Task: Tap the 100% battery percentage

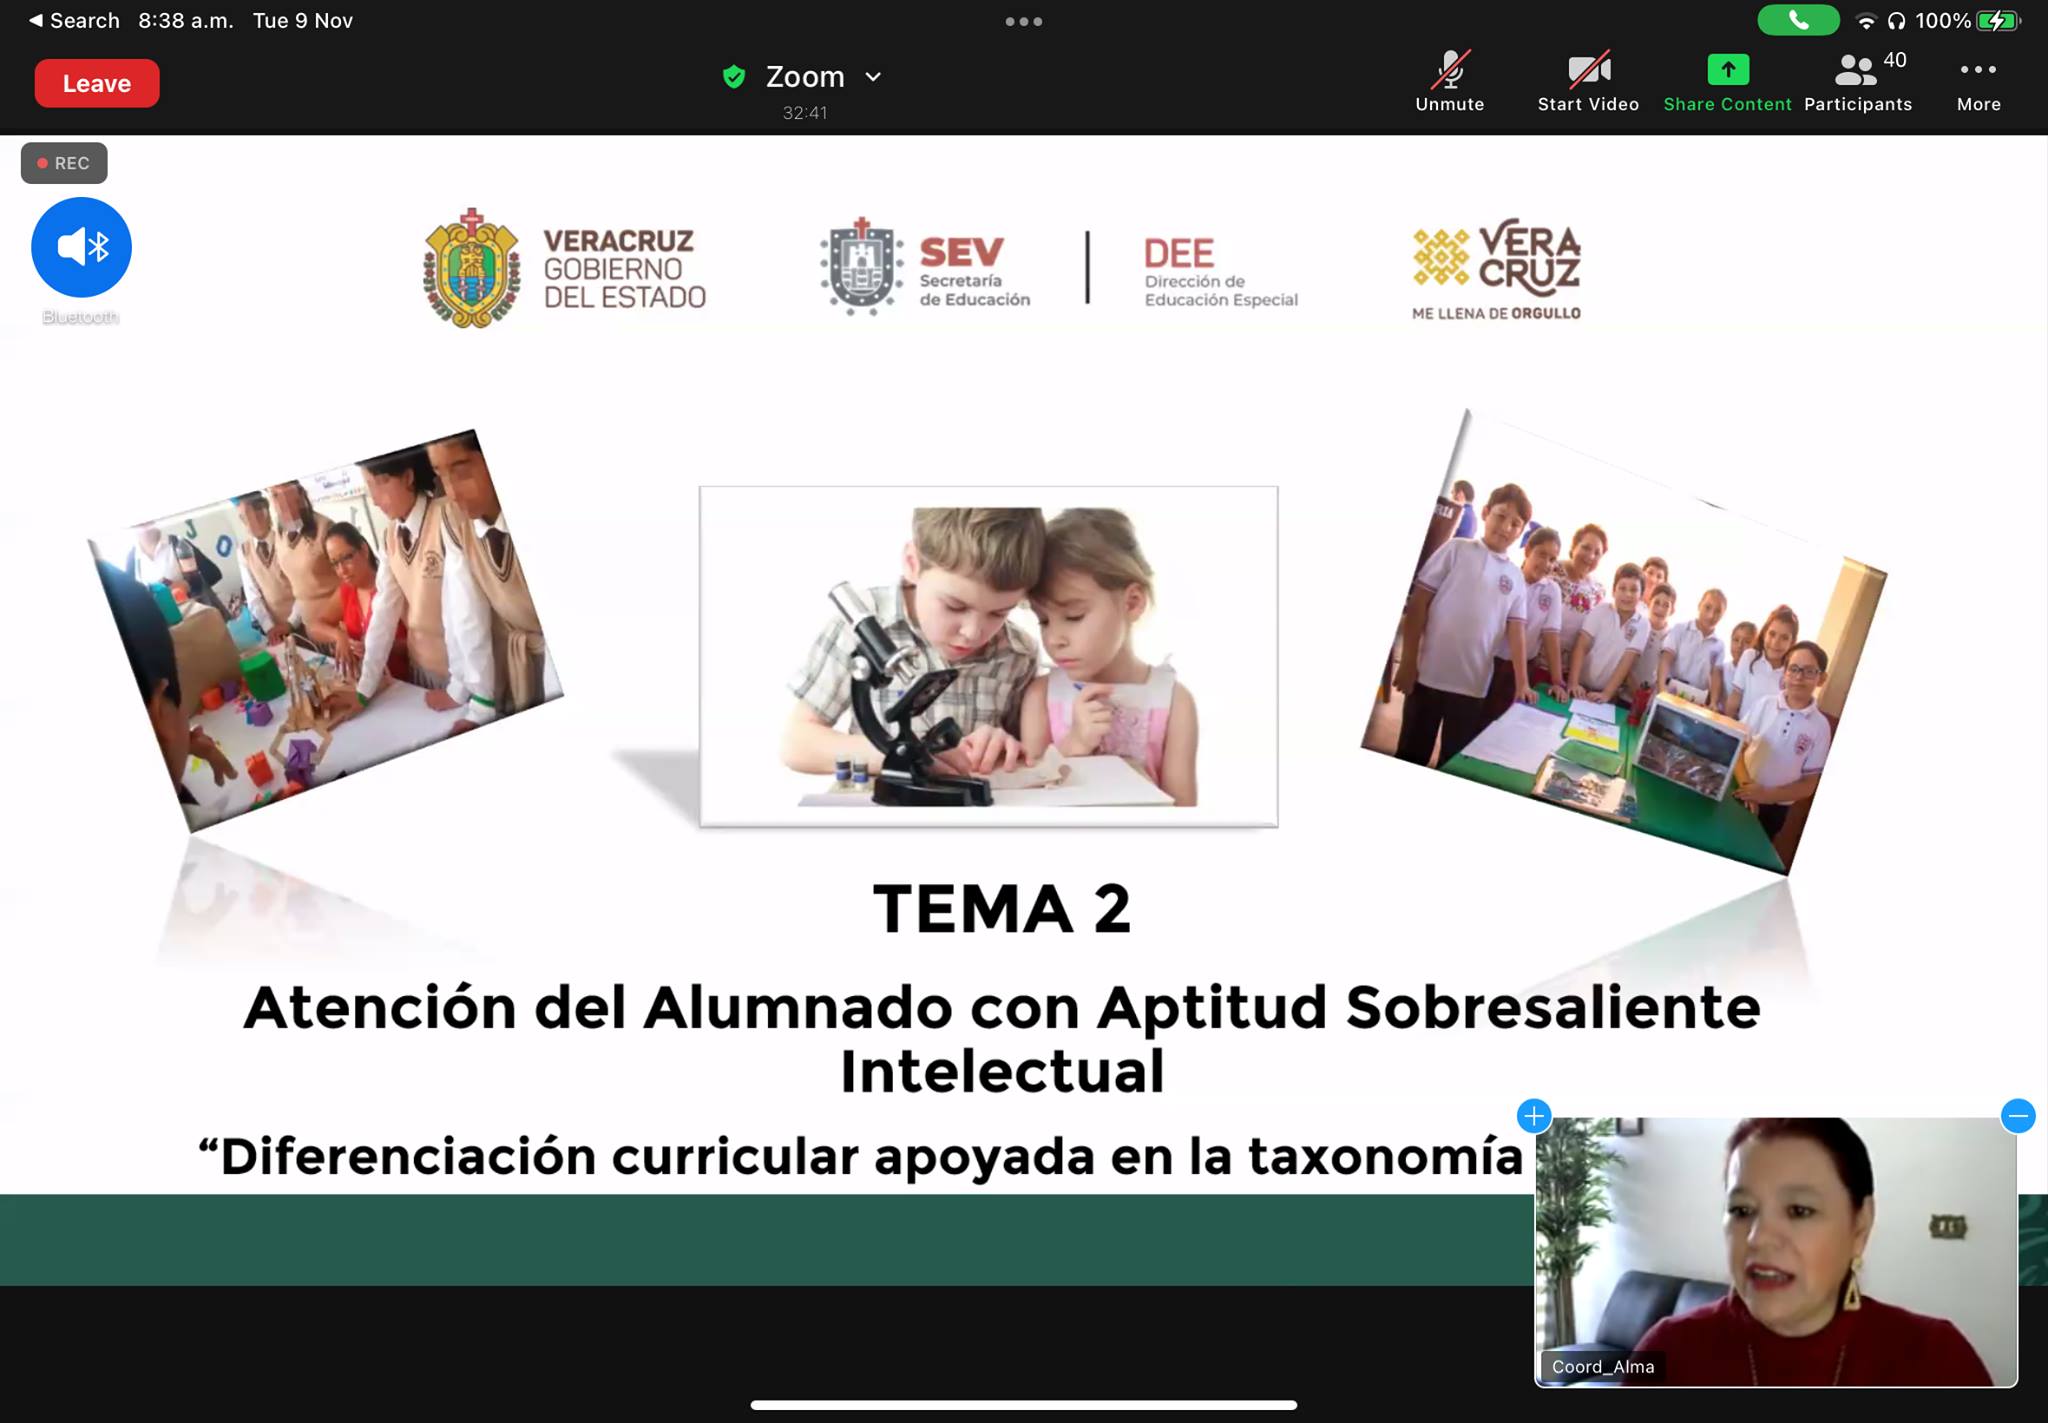Action: click(x=1943, y=20)
